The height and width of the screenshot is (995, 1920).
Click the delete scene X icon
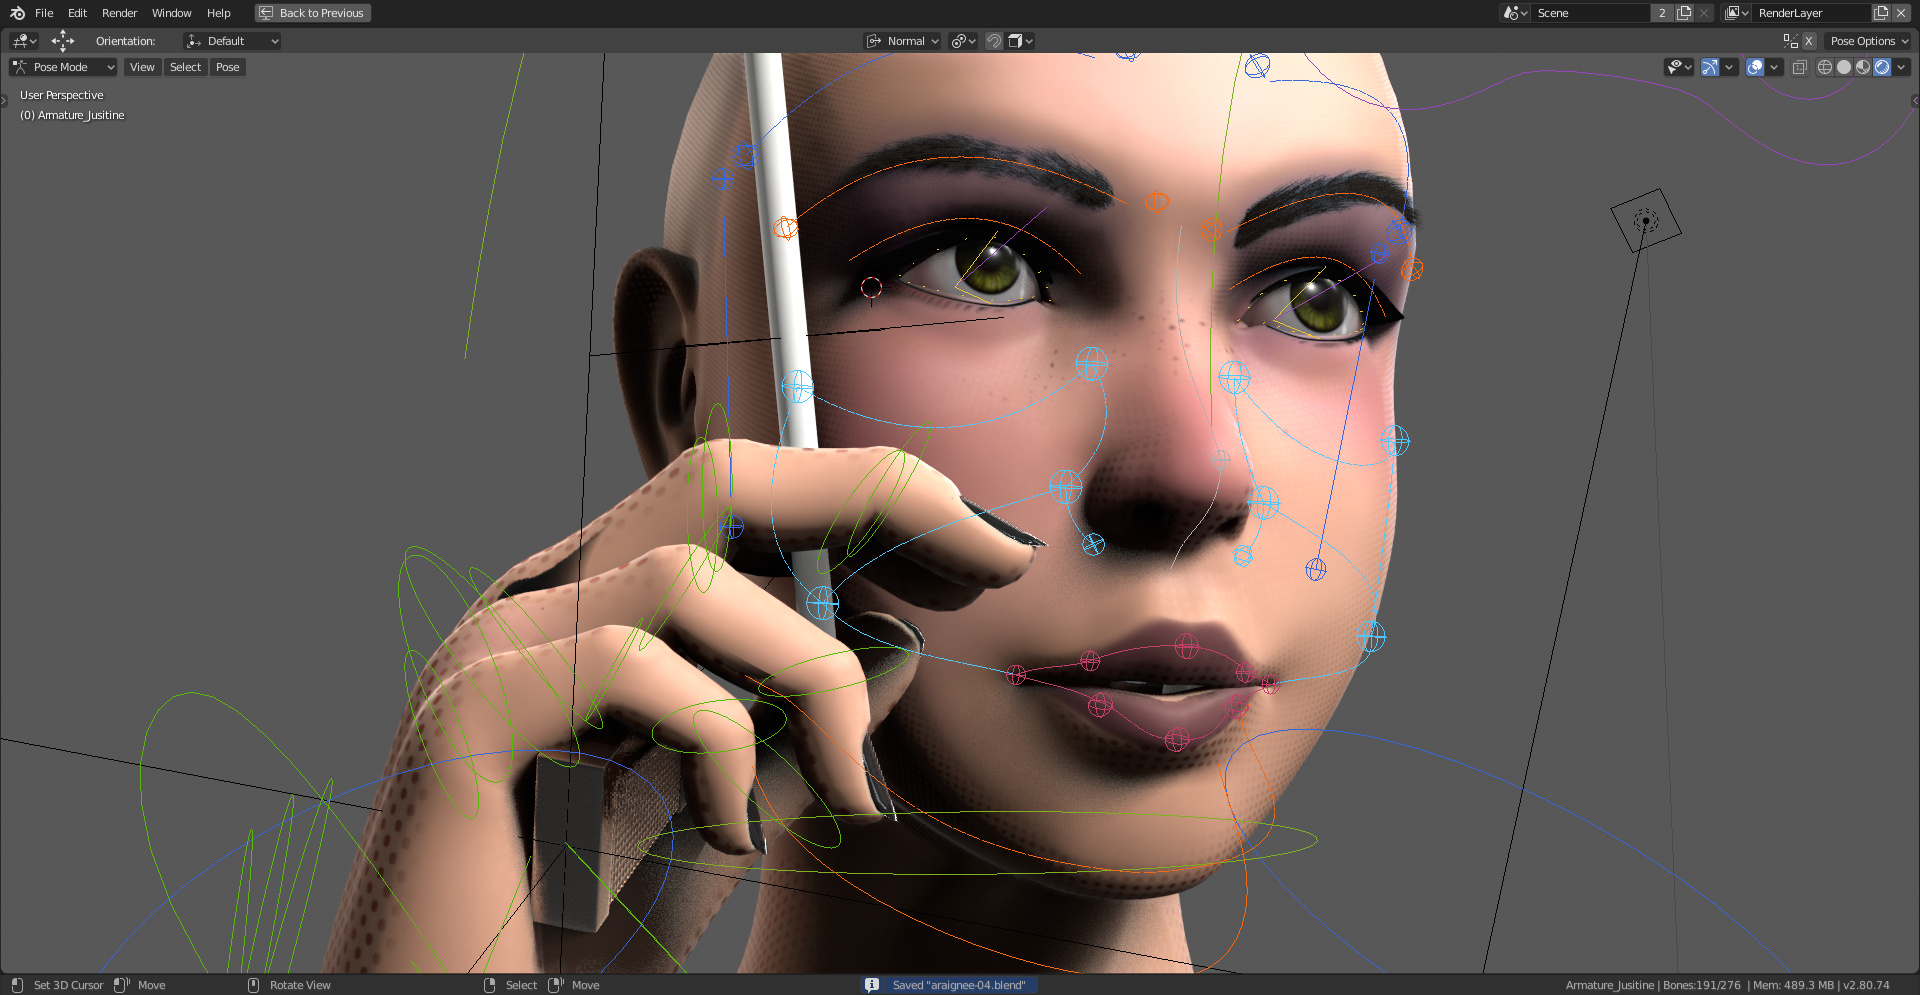[x=1704, y=13]
